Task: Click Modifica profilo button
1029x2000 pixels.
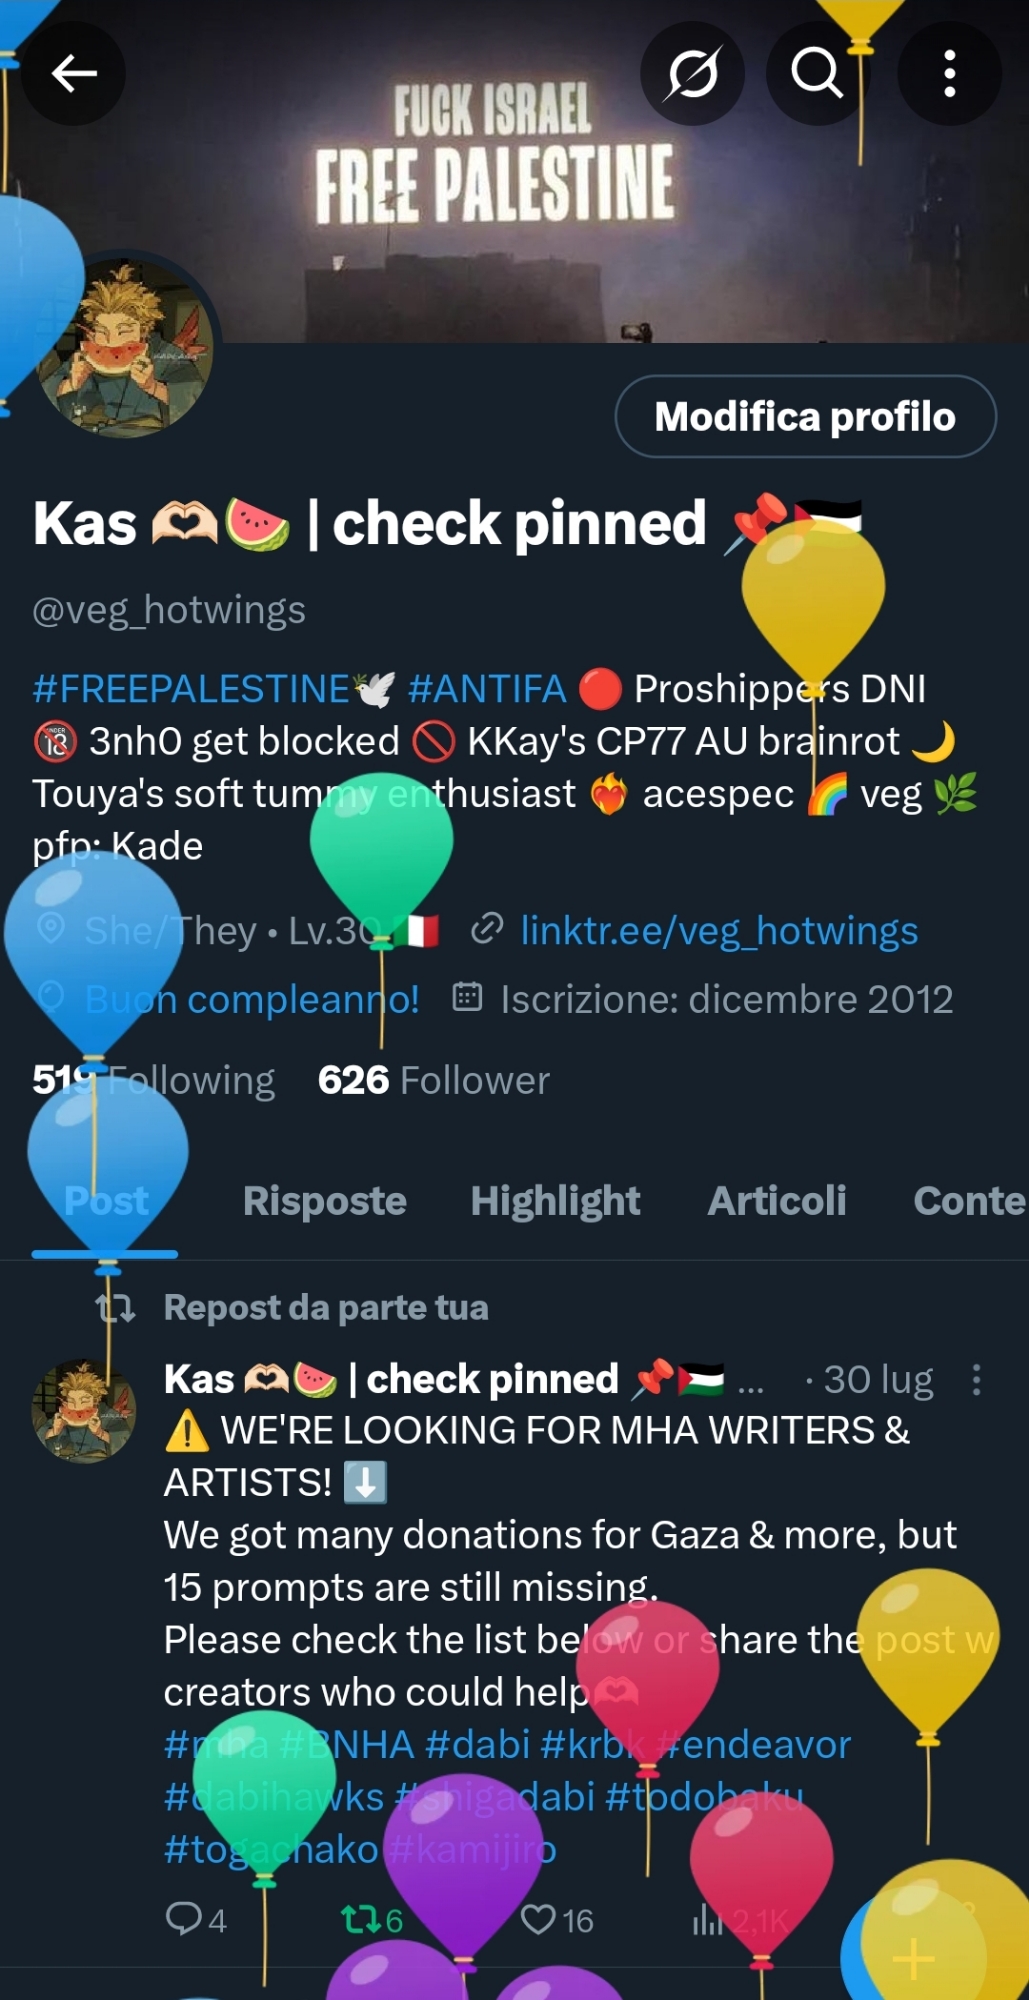Action: pos(805,416)
